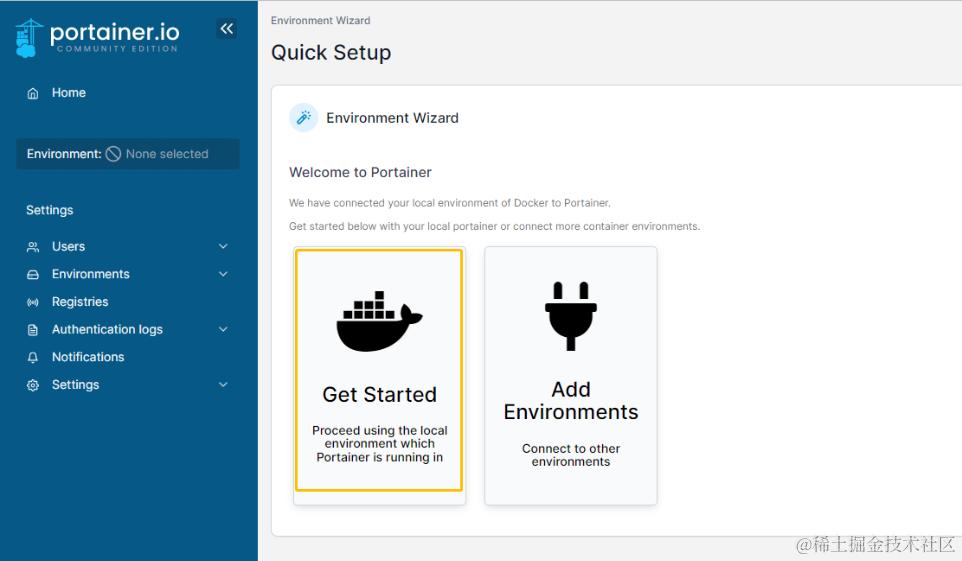This screenshot has height=561, width=962.
Task: Click the Users people icon
Action: pyautogui.click(x=33, y=247)
